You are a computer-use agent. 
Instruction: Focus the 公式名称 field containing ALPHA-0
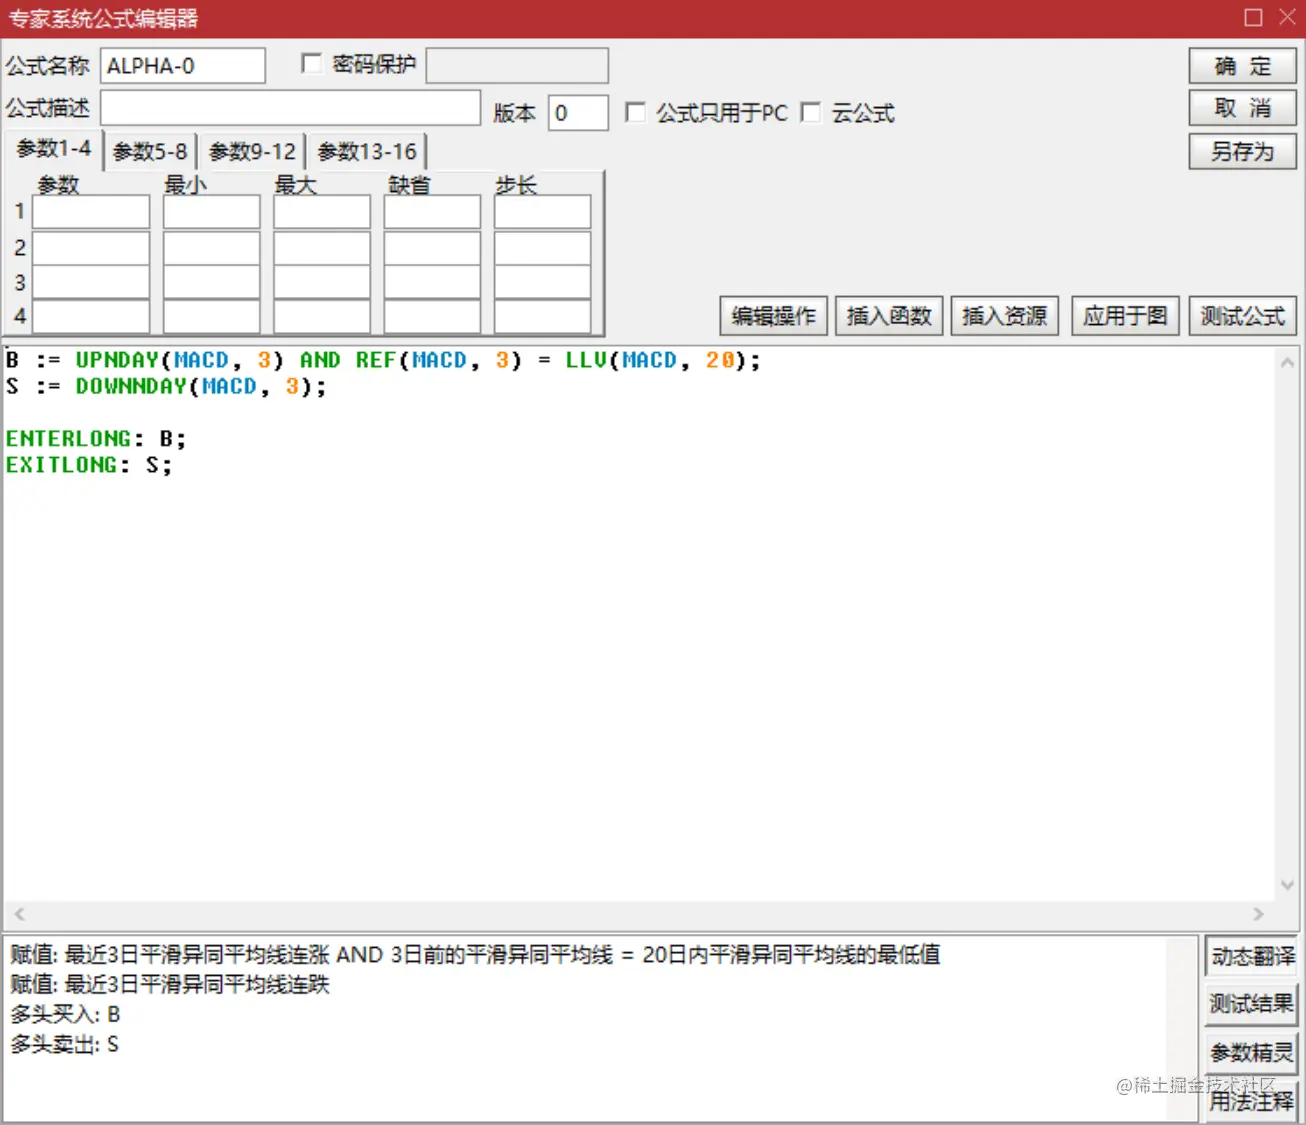click(x=183, y=66)
